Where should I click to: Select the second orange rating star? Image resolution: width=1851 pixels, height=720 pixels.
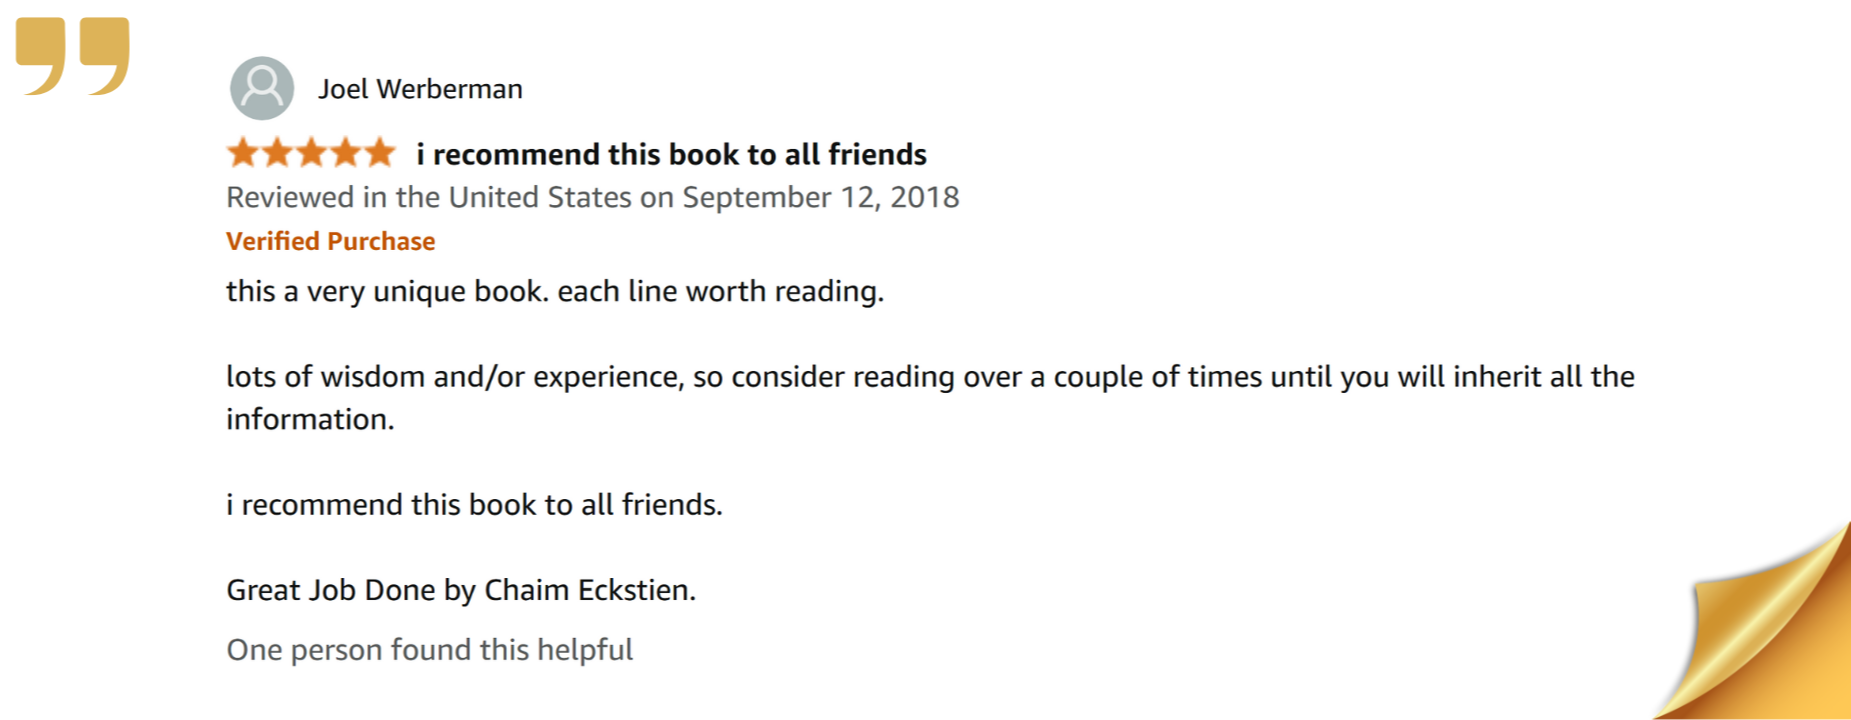(x=277, y=153)
